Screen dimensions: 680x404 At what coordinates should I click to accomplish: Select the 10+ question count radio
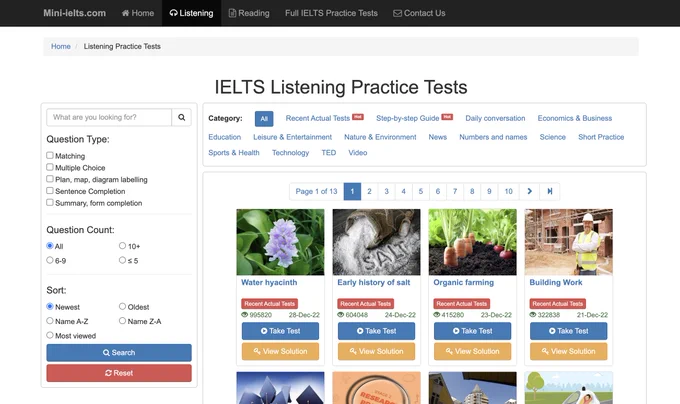point(122,245)
